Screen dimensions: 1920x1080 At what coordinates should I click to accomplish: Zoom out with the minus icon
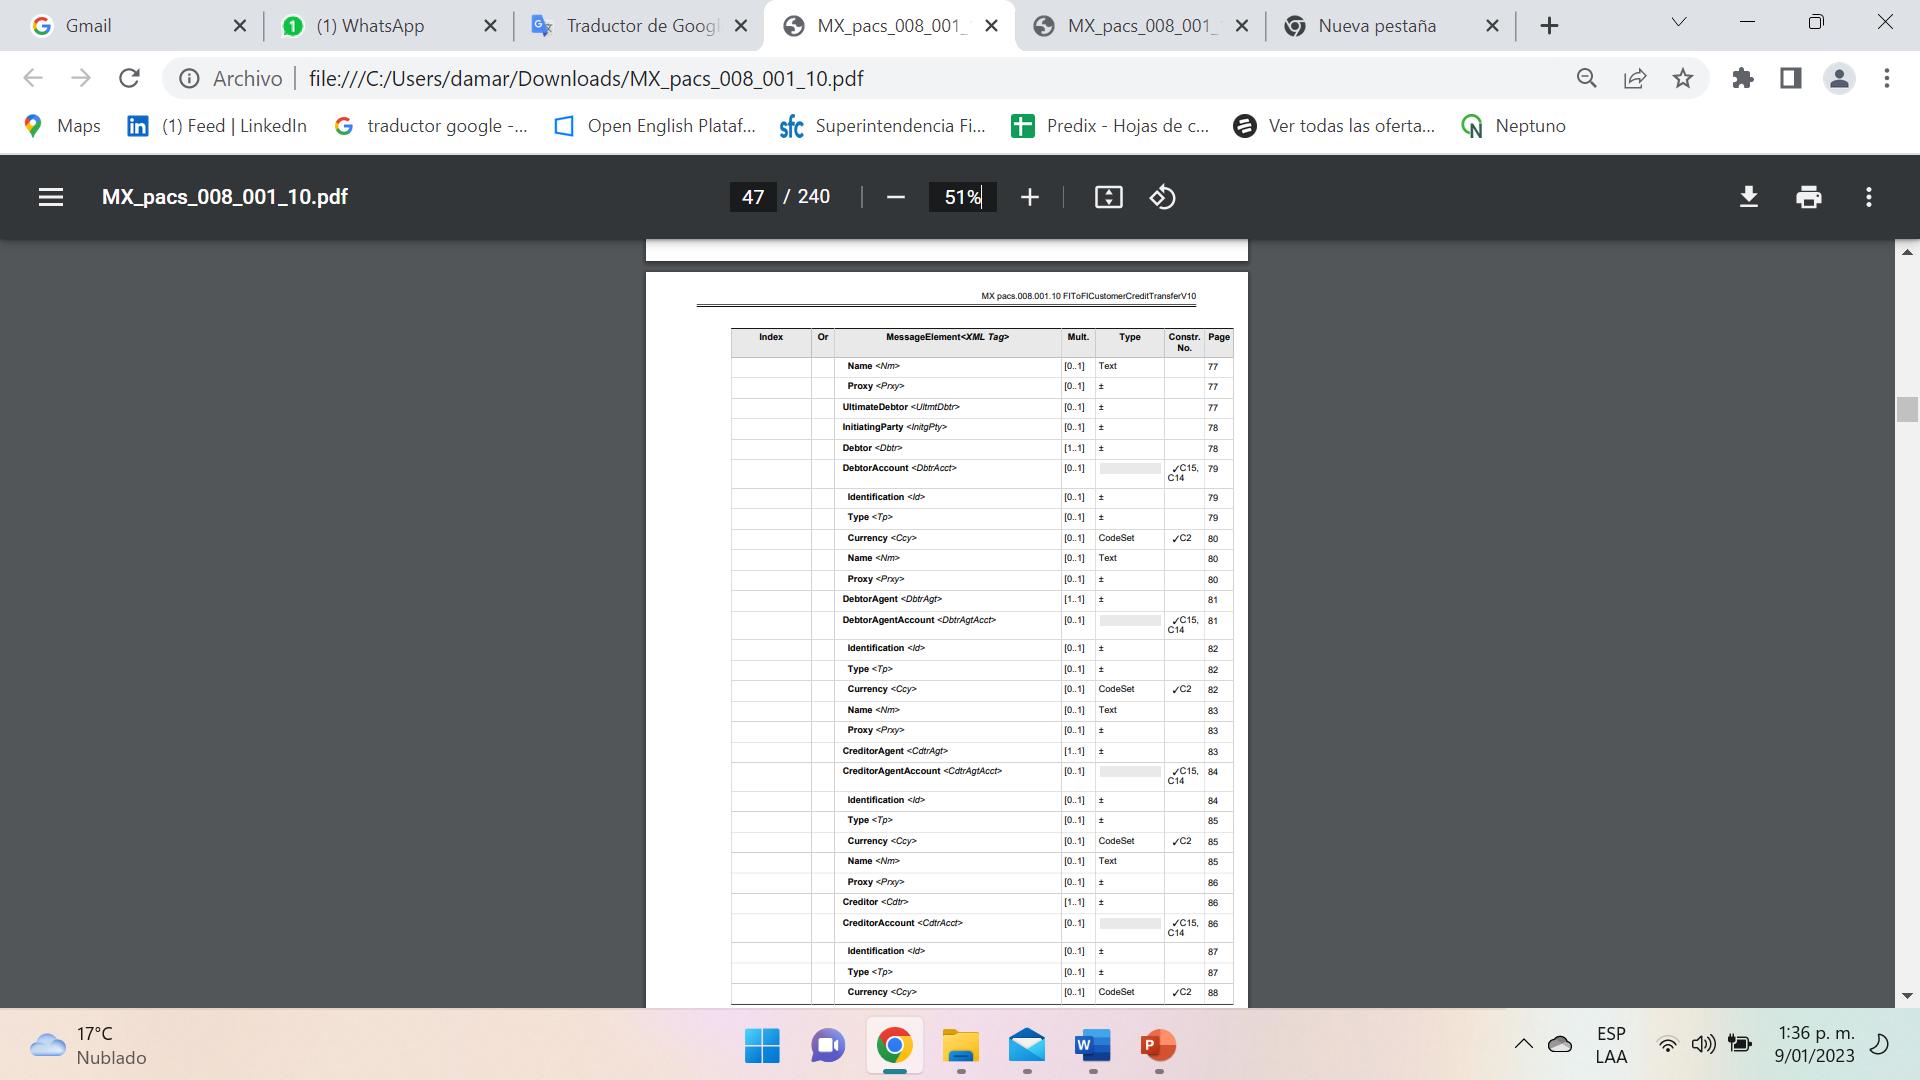coord(895,197)
